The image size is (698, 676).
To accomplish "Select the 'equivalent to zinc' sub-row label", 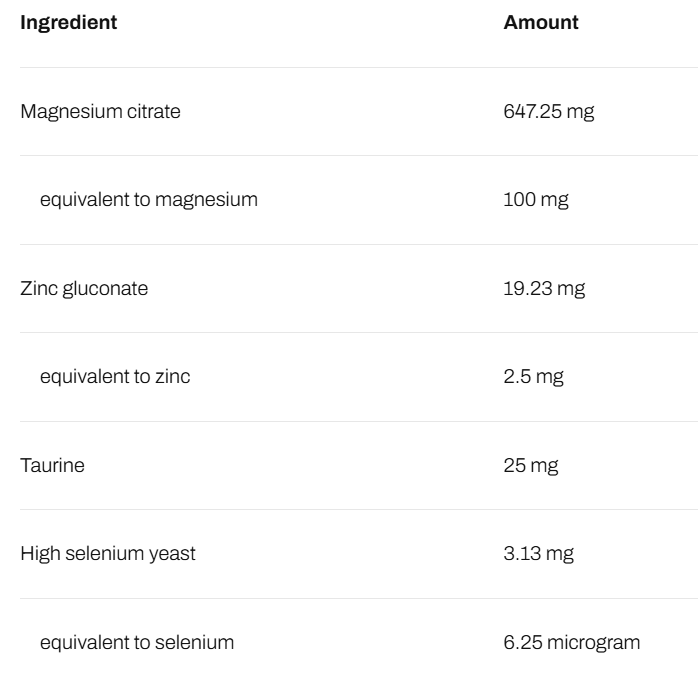I will pos(115,377).
